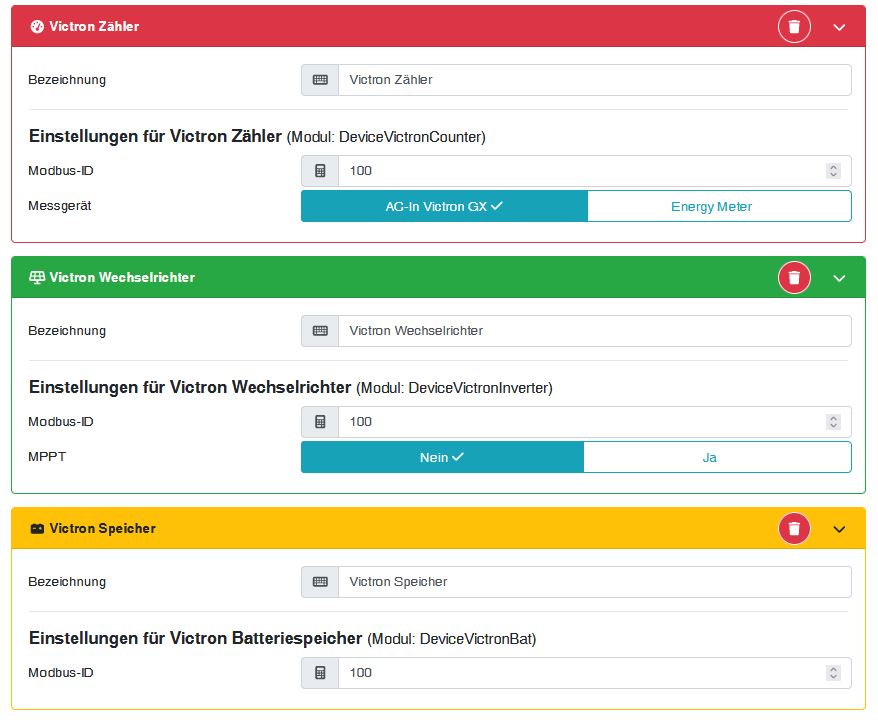The image size is (878, 723).
Task: Switch Messgerät to Energy Meter
Action: 719,207
